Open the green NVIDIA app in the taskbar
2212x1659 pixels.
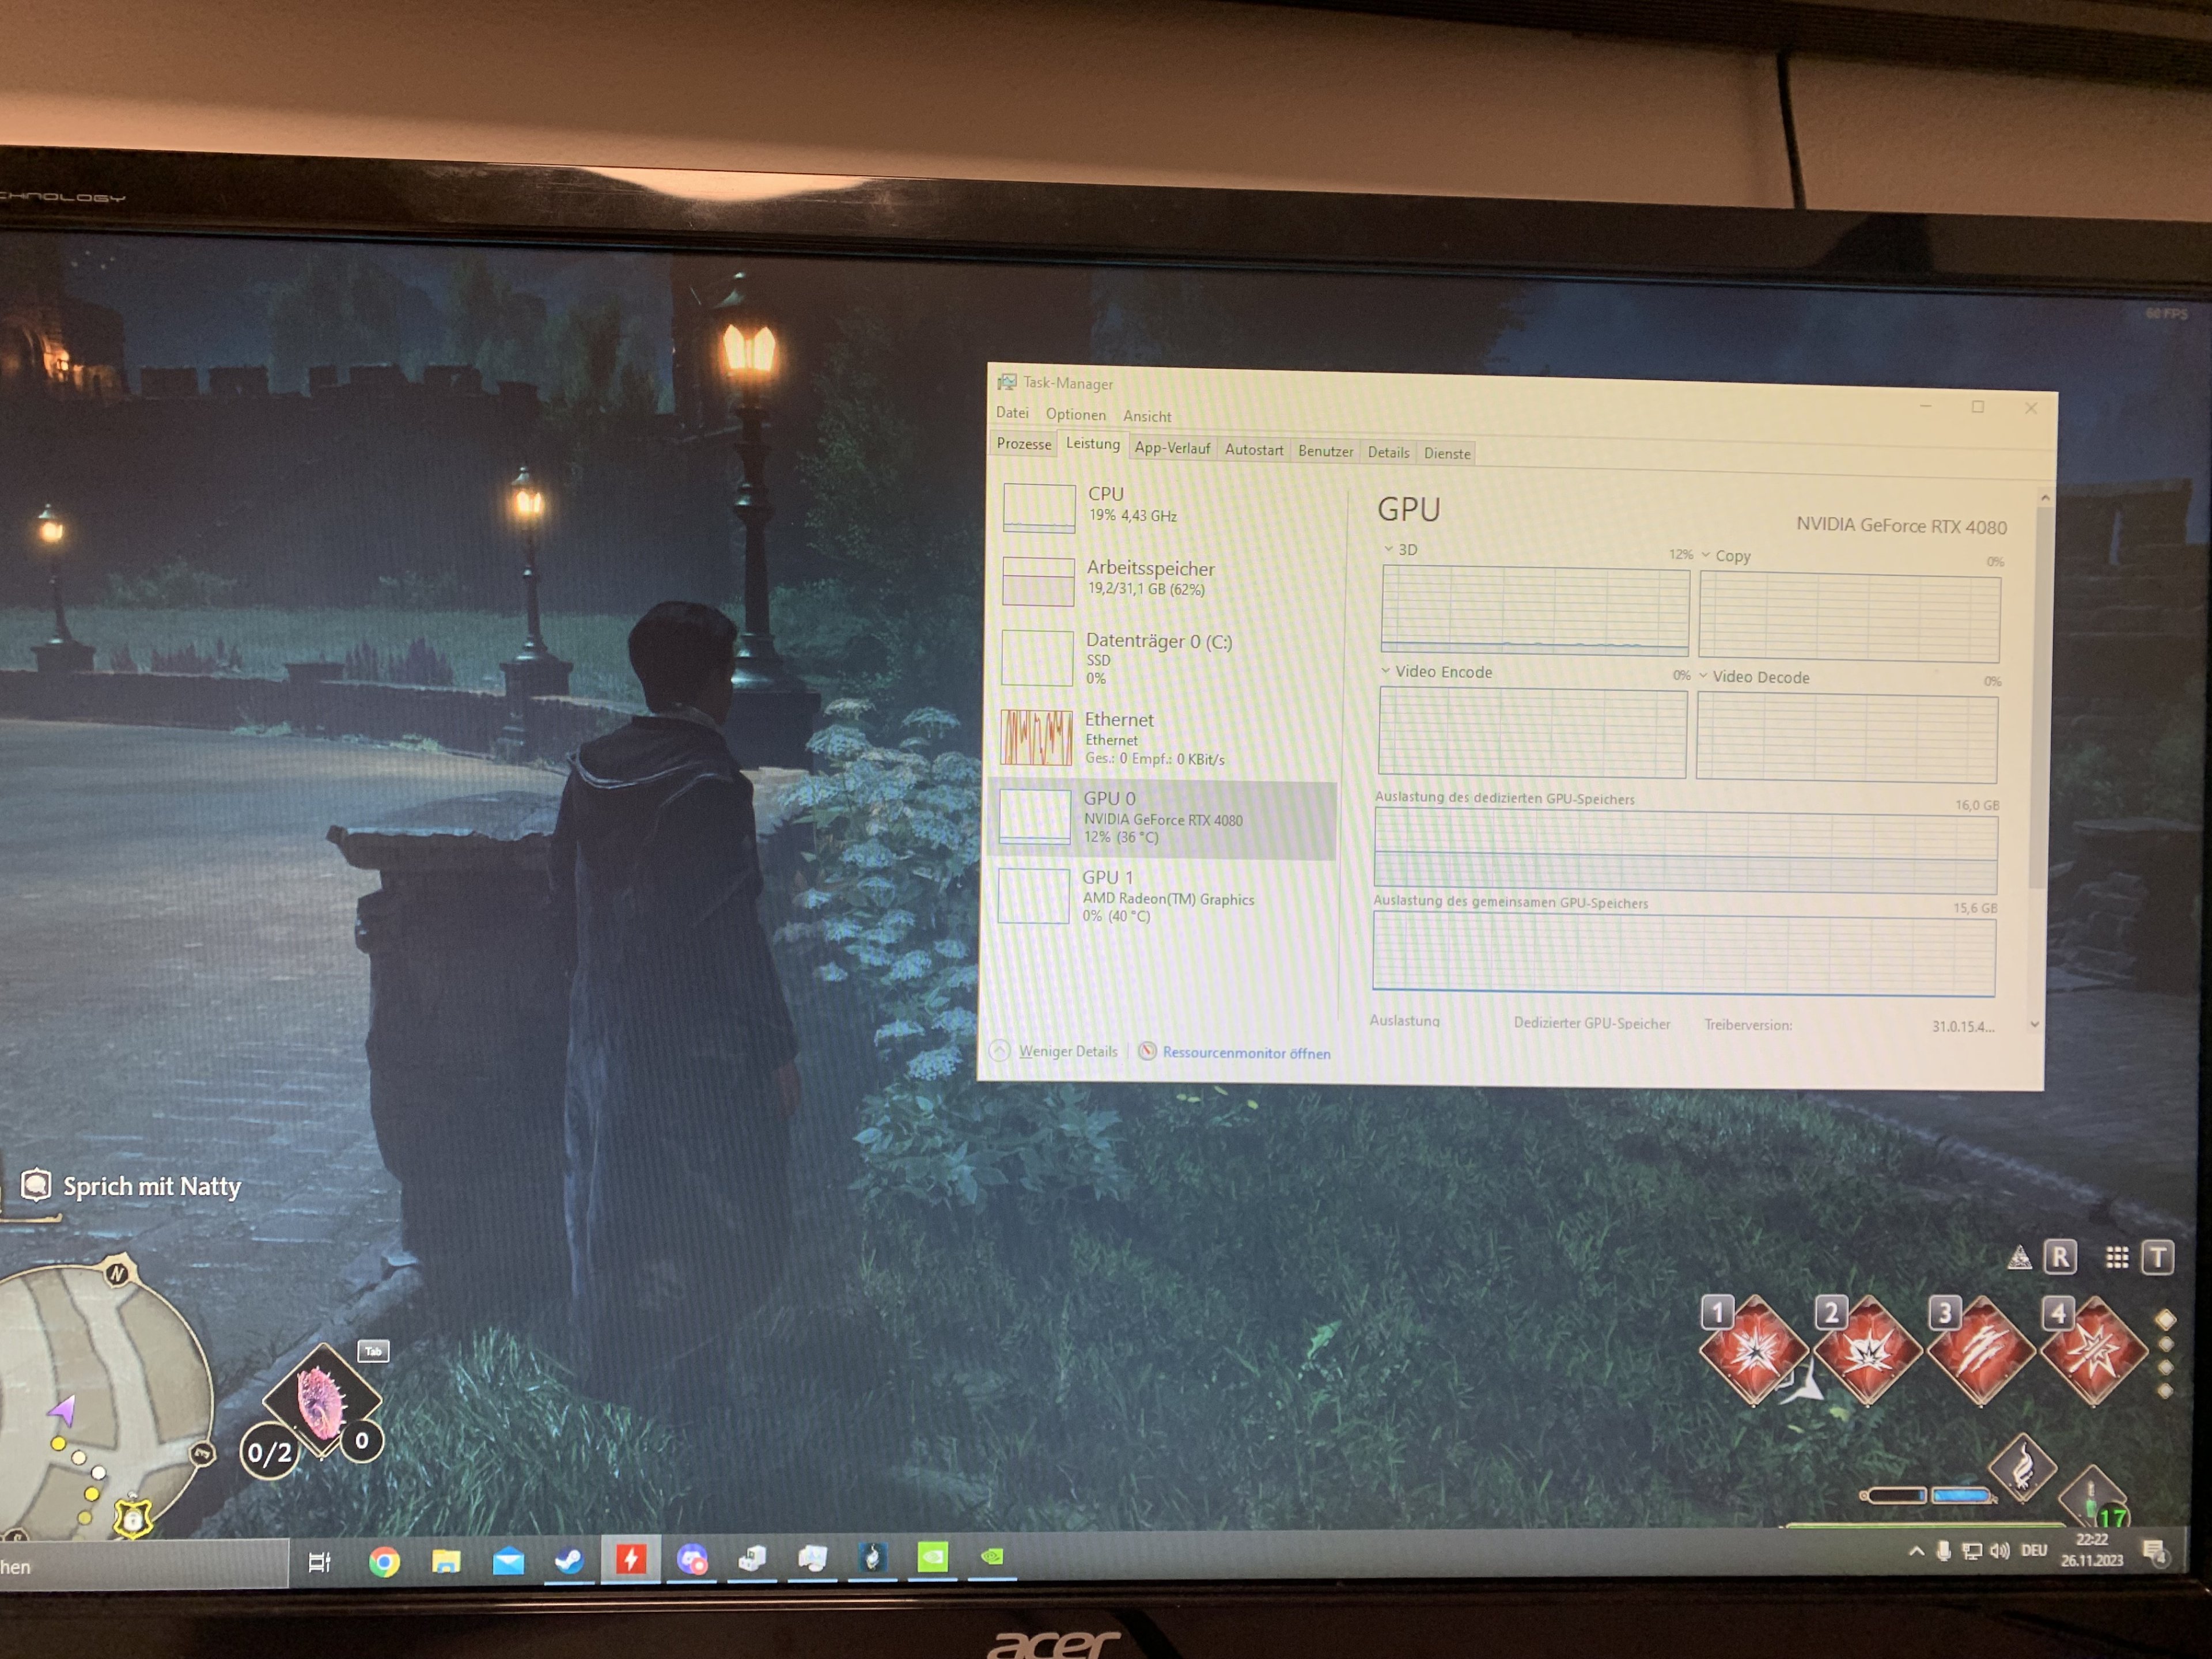(932, 1556)
